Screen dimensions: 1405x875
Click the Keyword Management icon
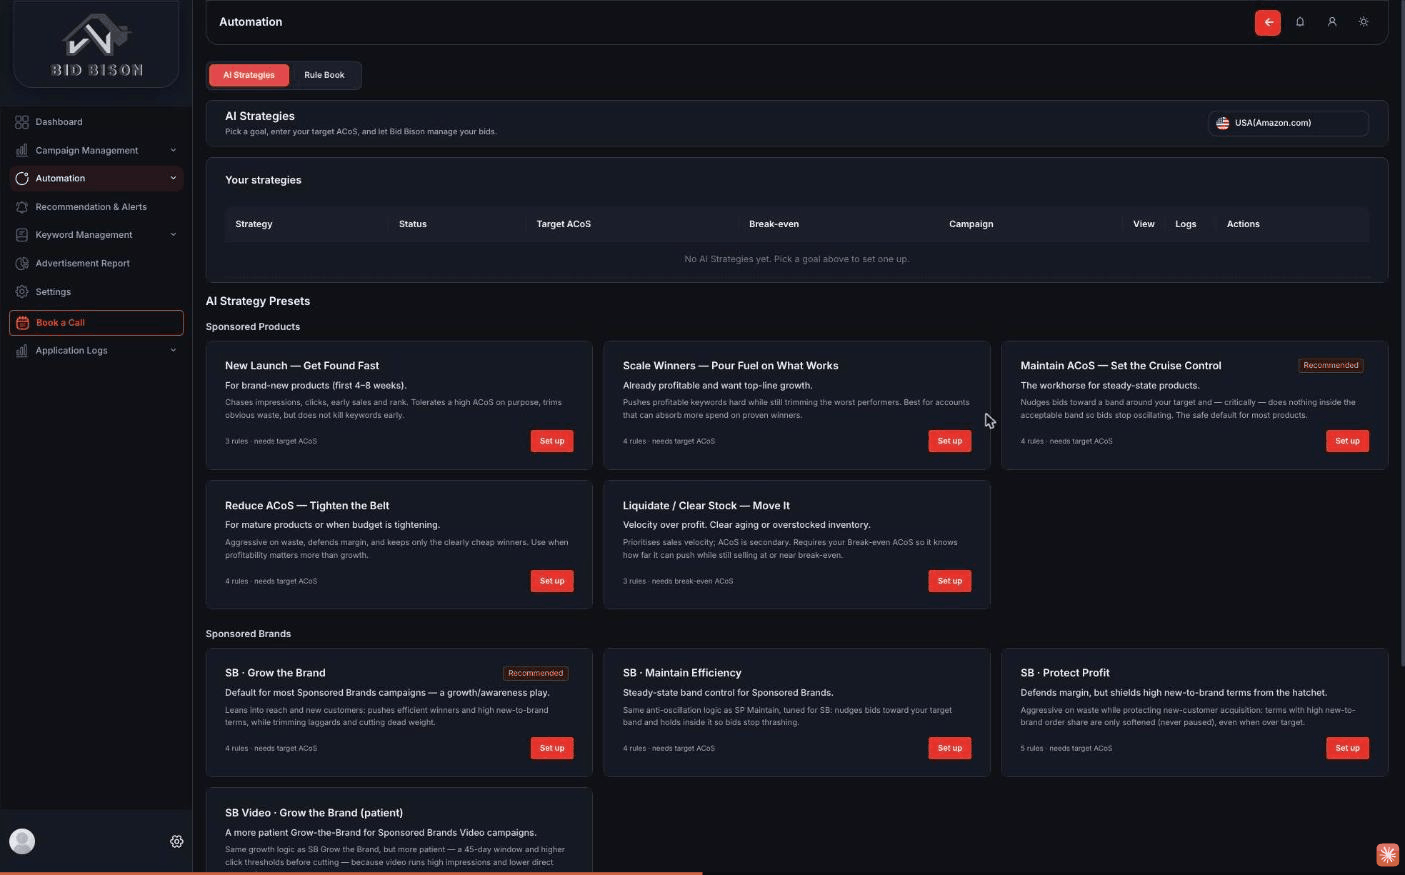[x=22, y=235]
